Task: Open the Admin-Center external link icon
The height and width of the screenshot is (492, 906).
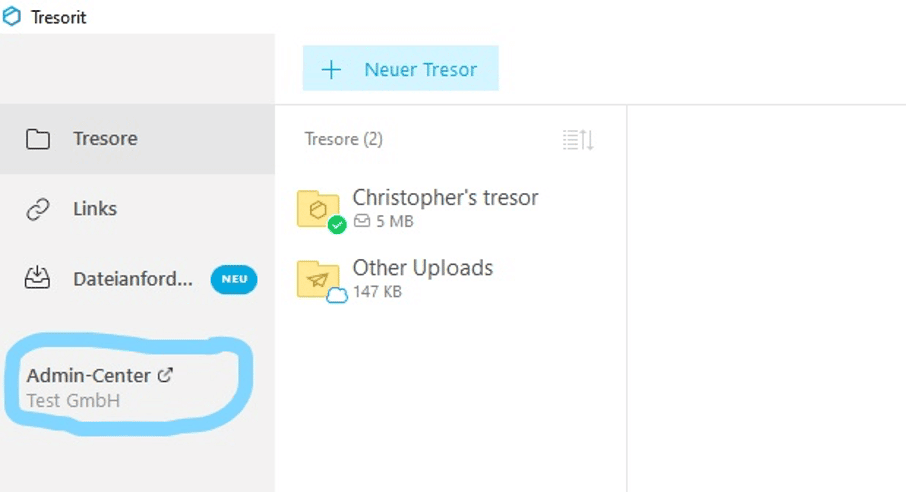Action: click(165, 375)
